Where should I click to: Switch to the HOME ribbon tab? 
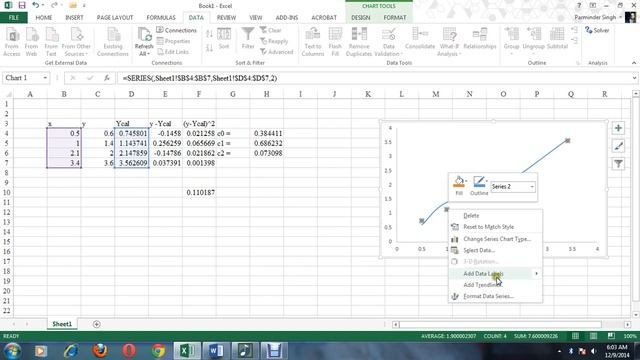click(x=44, y=18)
